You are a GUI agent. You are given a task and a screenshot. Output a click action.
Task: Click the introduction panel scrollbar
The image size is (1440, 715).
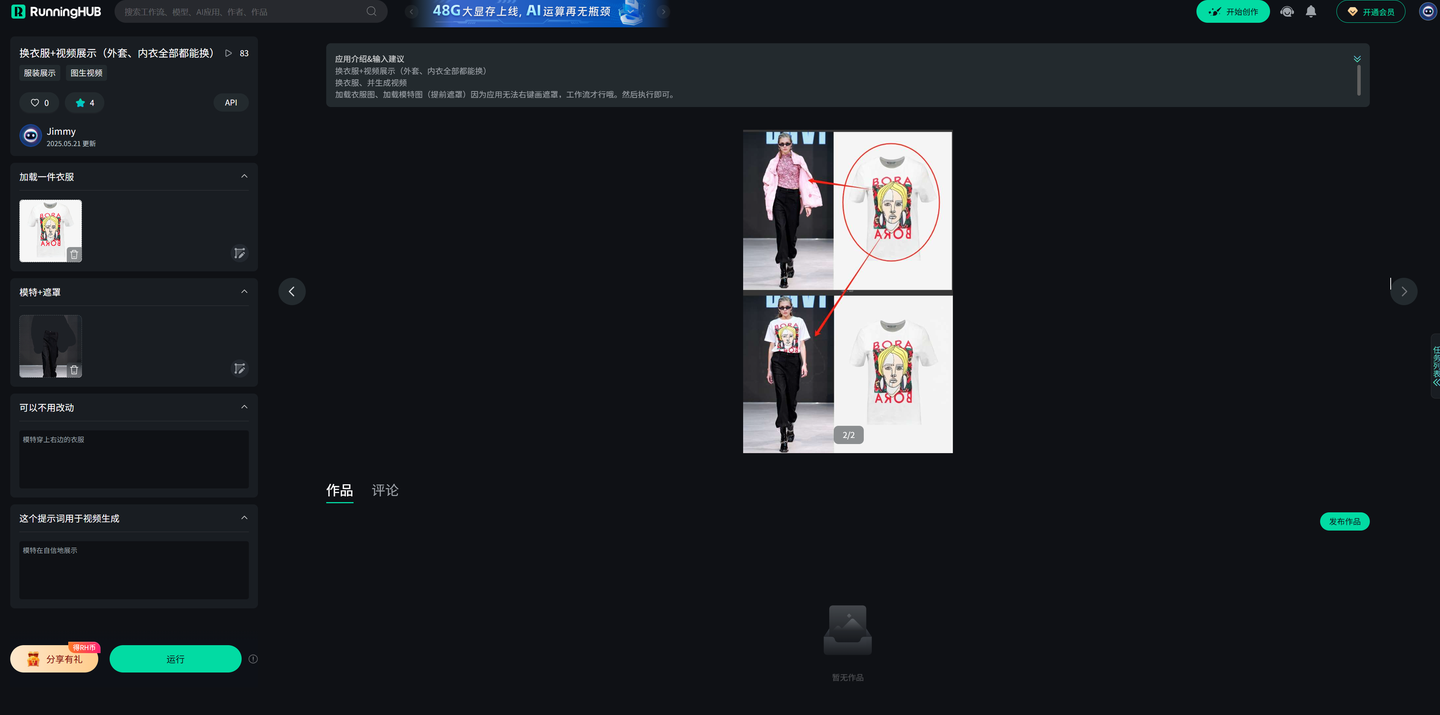point(1359,80)
